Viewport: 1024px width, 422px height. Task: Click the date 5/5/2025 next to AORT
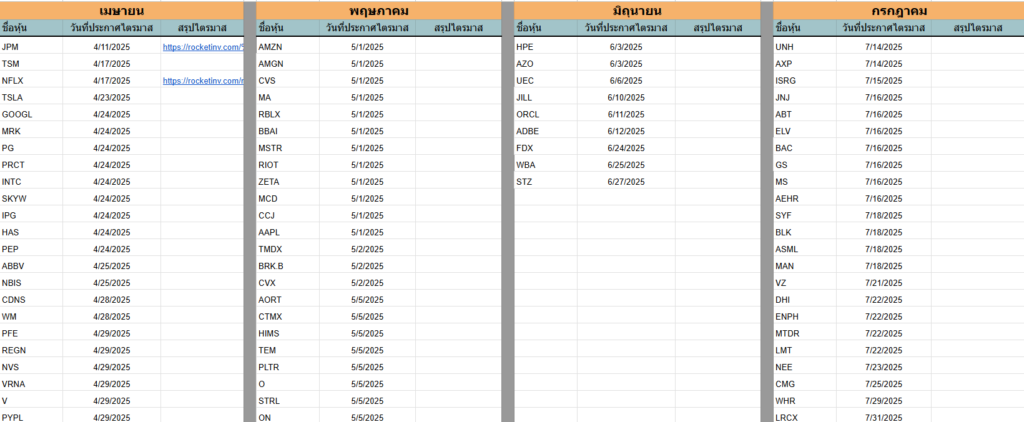(x=368, y=300)
